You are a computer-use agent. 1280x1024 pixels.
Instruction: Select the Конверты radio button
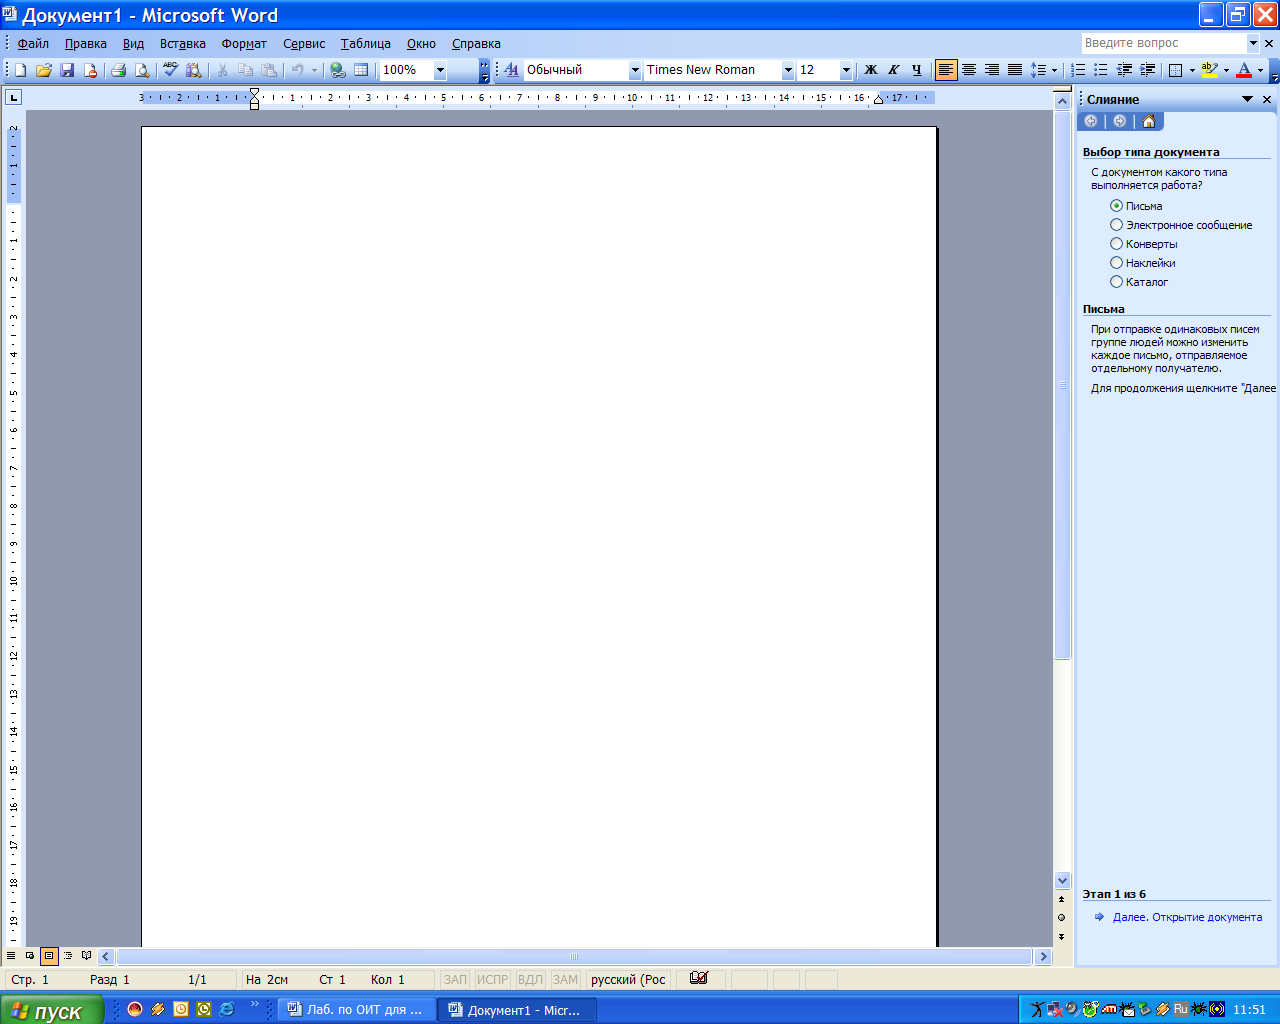(x=1117, y=244)
